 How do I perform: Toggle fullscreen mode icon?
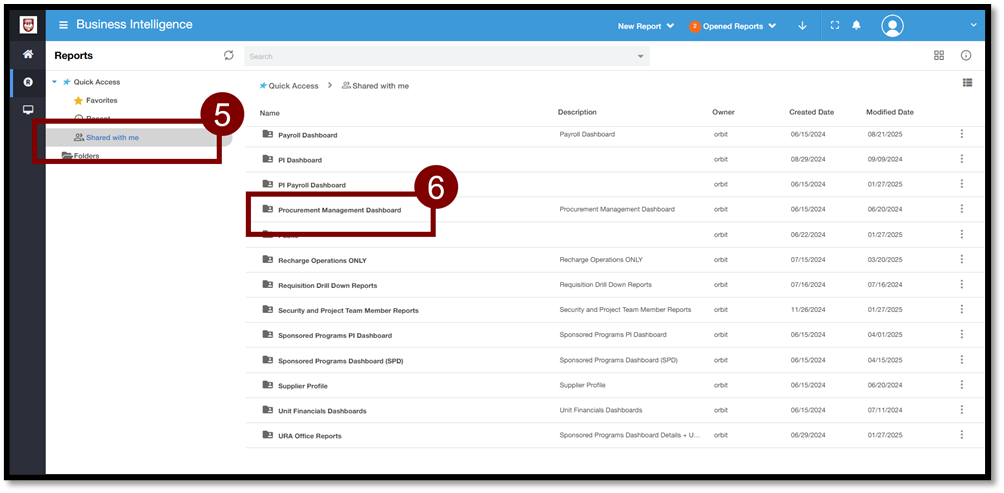[835, 26]
